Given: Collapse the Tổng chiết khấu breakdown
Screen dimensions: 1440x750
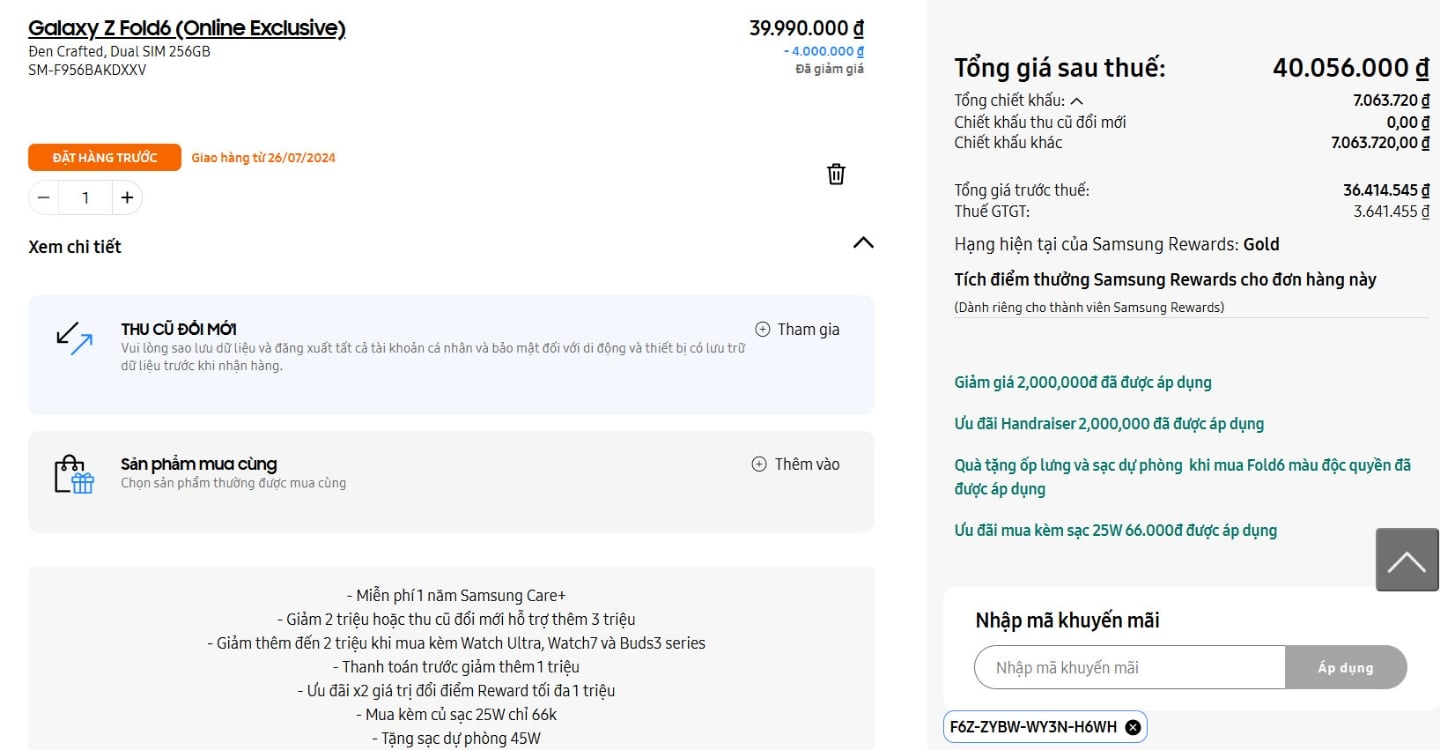Looking at the screenshot, I should coord(1077,101).
